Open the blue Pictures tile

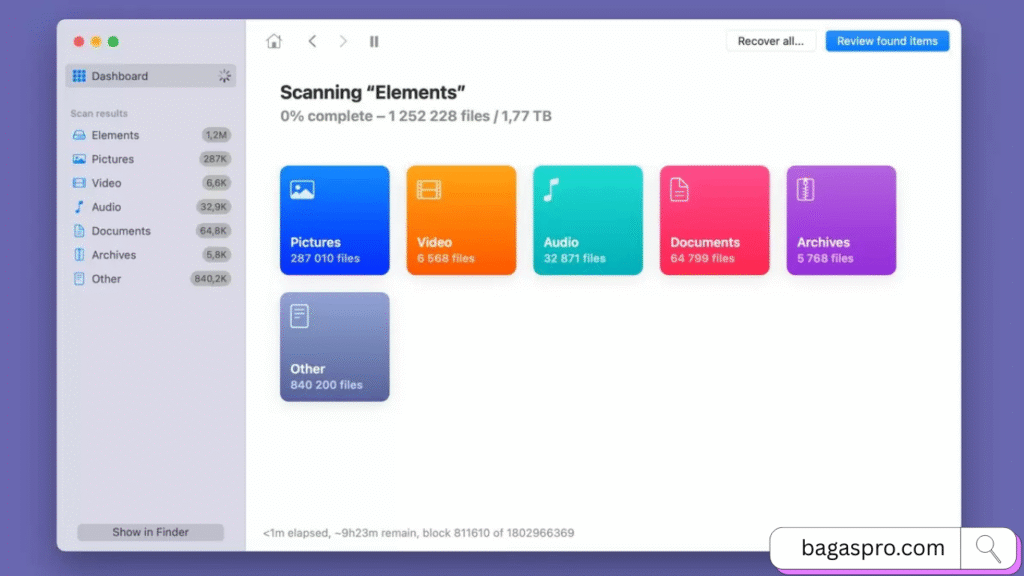334,220
